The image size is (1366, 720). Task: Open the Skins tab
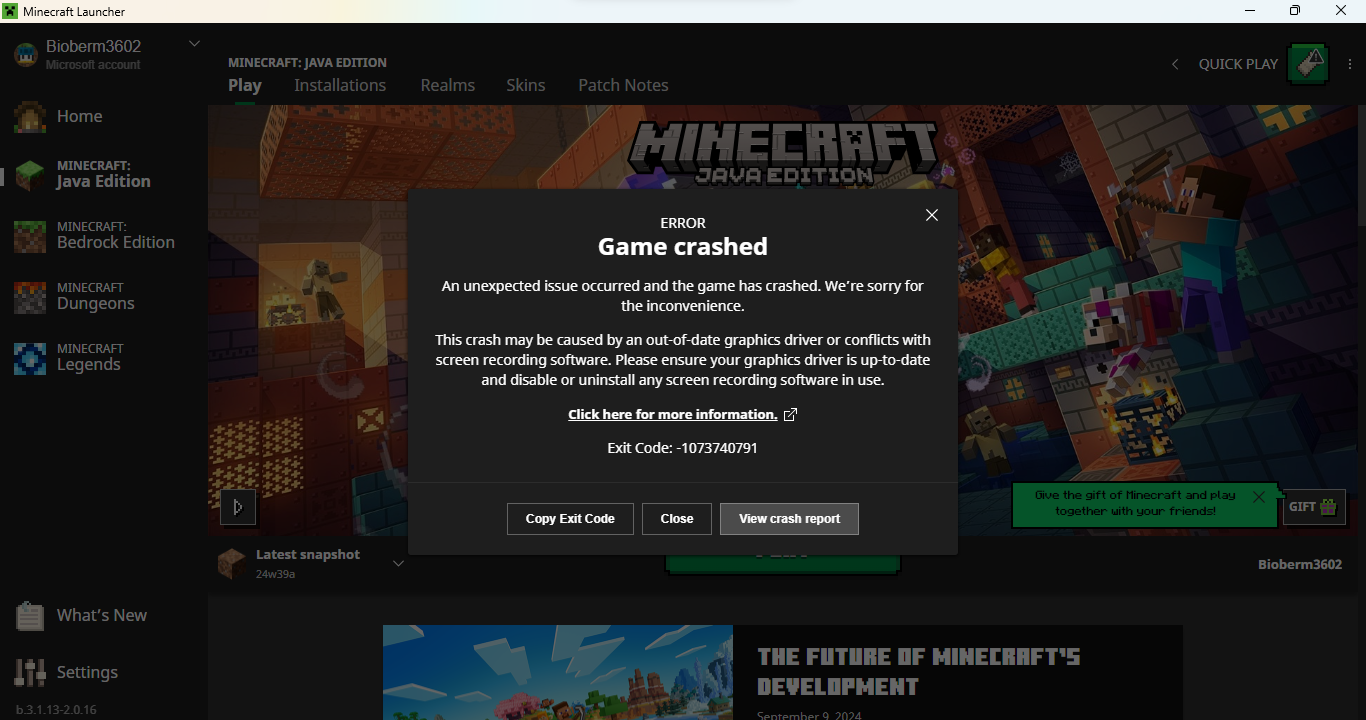click(x=526, y=85)
